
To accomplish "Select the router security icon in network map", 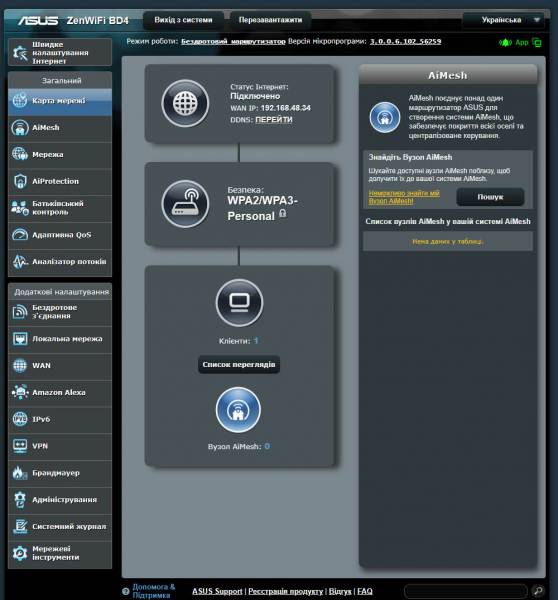I will pyautogui.click(x=185, y=204).
